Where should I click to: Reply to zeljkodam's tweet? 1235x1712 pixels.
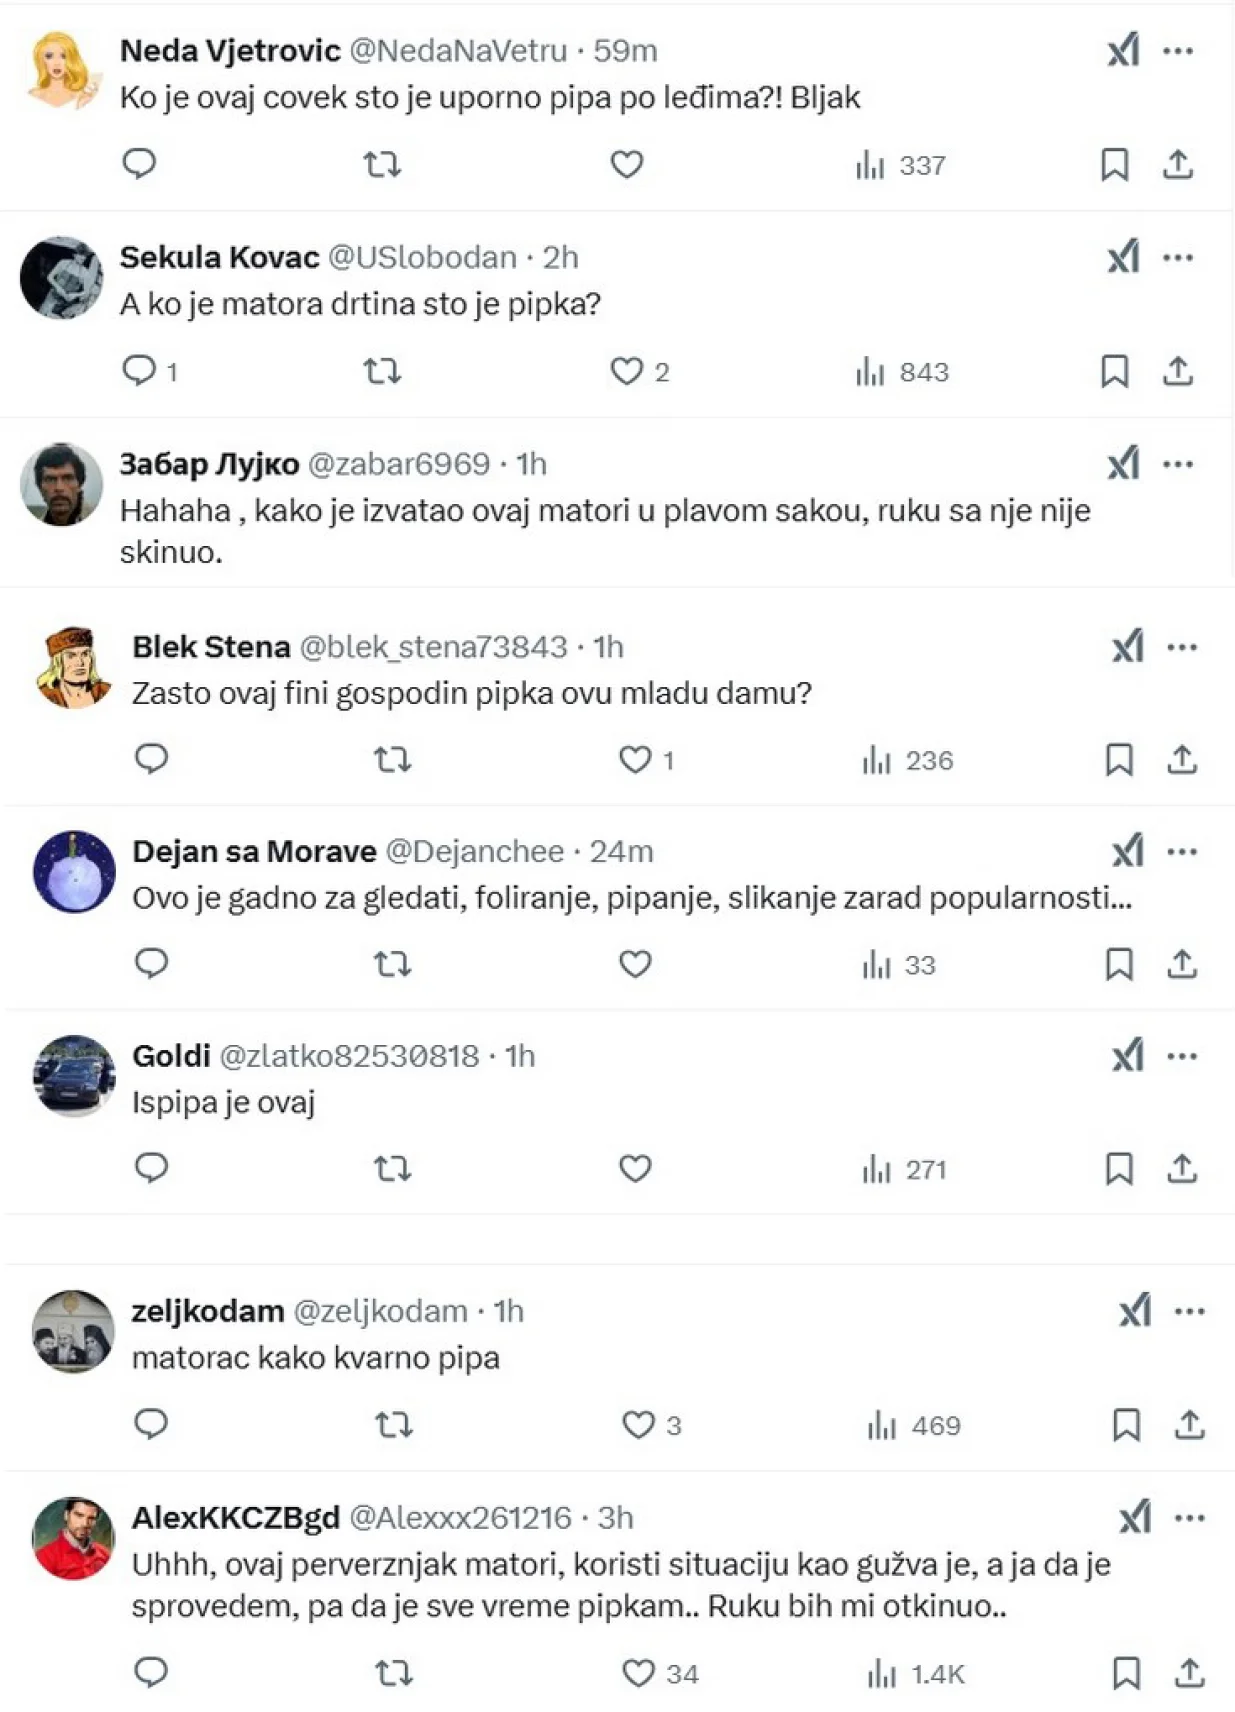coord(151,1423)
